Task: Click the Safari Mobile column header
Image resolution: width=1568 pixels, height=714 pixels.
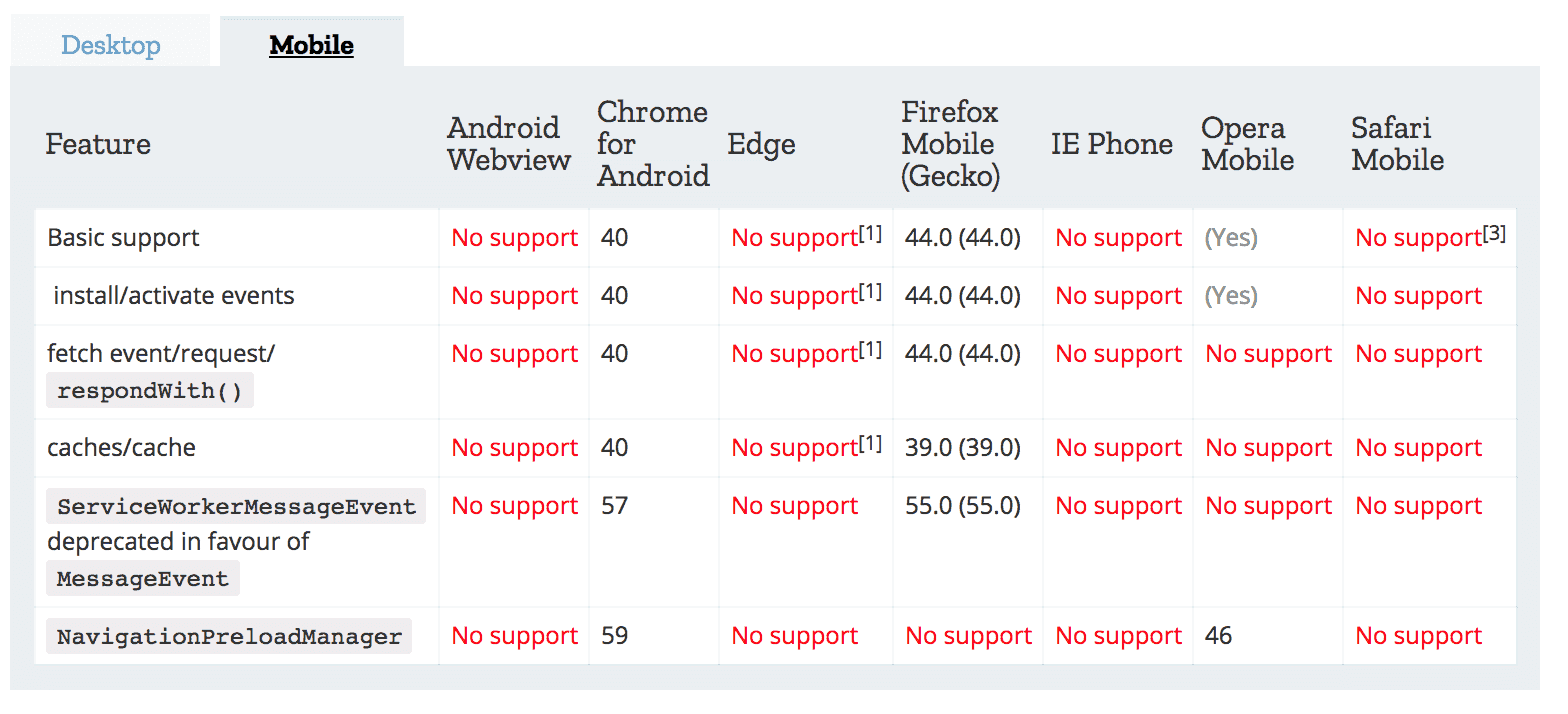Action: pos(1397,144)
